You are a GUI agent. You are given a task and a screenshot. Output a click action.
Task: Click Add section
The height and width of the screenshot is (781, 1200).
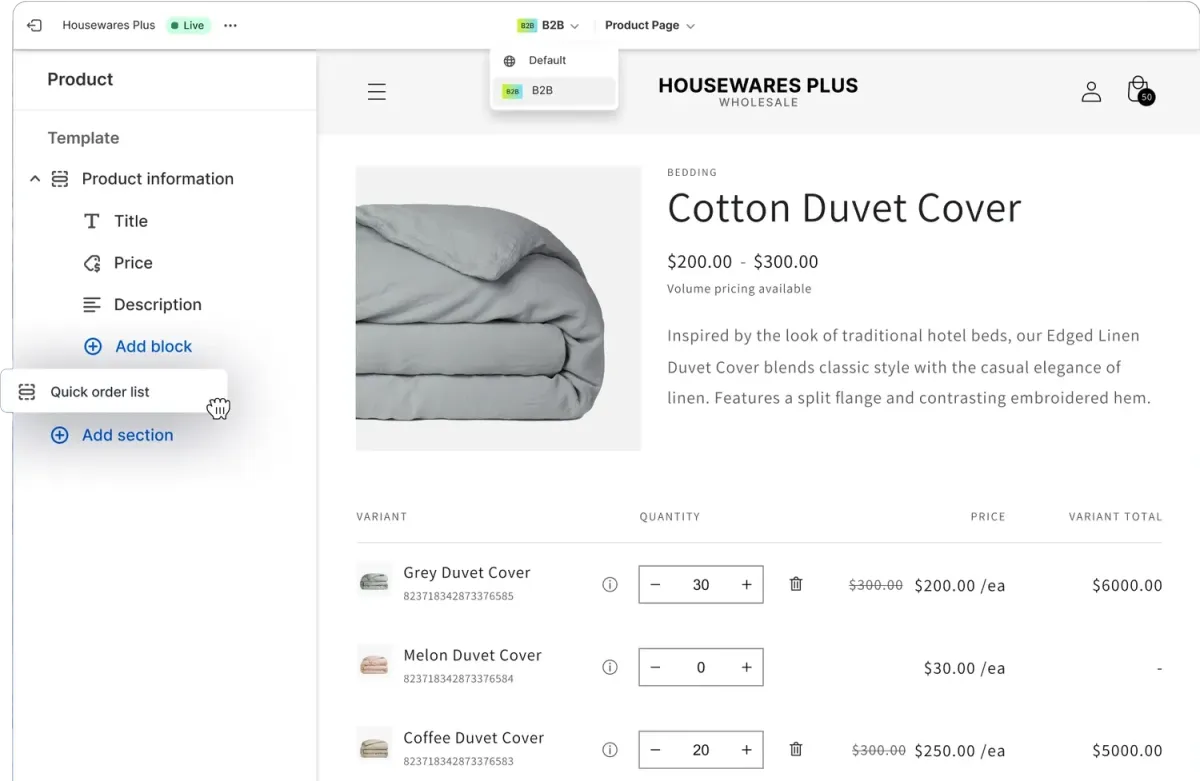coord(127,435)
